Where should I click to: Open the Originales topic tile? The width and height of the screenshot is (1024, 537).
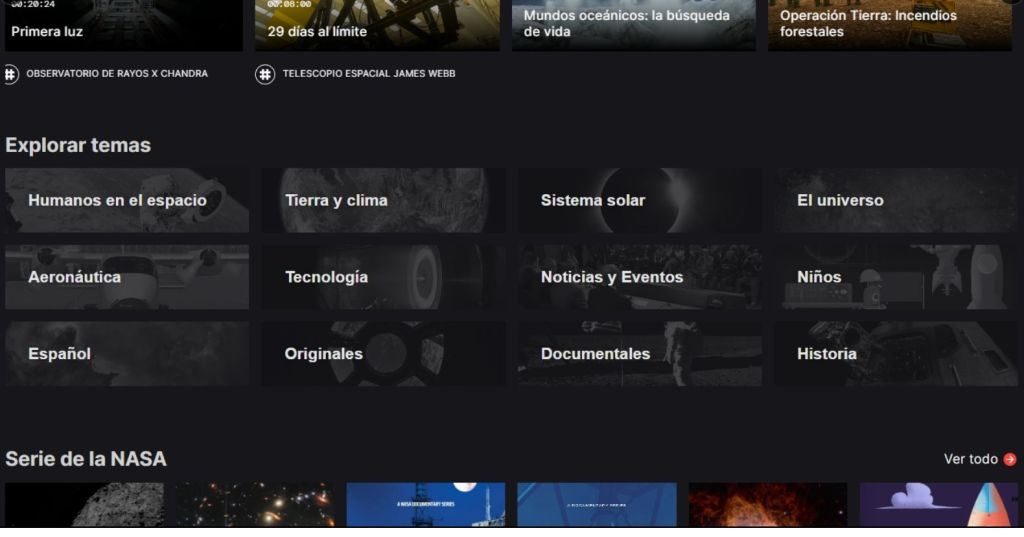click(383, 353)
